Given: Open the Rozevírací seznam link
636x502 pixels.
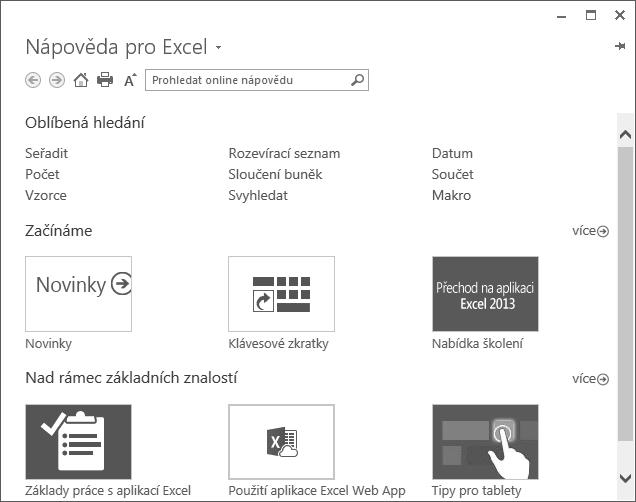Looking at the screenshot, I should coord(284,153).
